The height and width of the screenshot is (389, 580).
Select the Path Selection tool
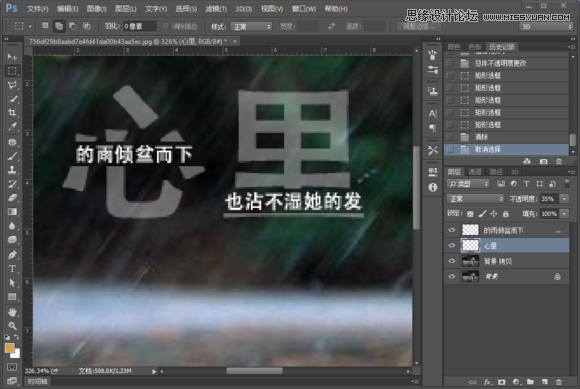[x=12, y=283]
